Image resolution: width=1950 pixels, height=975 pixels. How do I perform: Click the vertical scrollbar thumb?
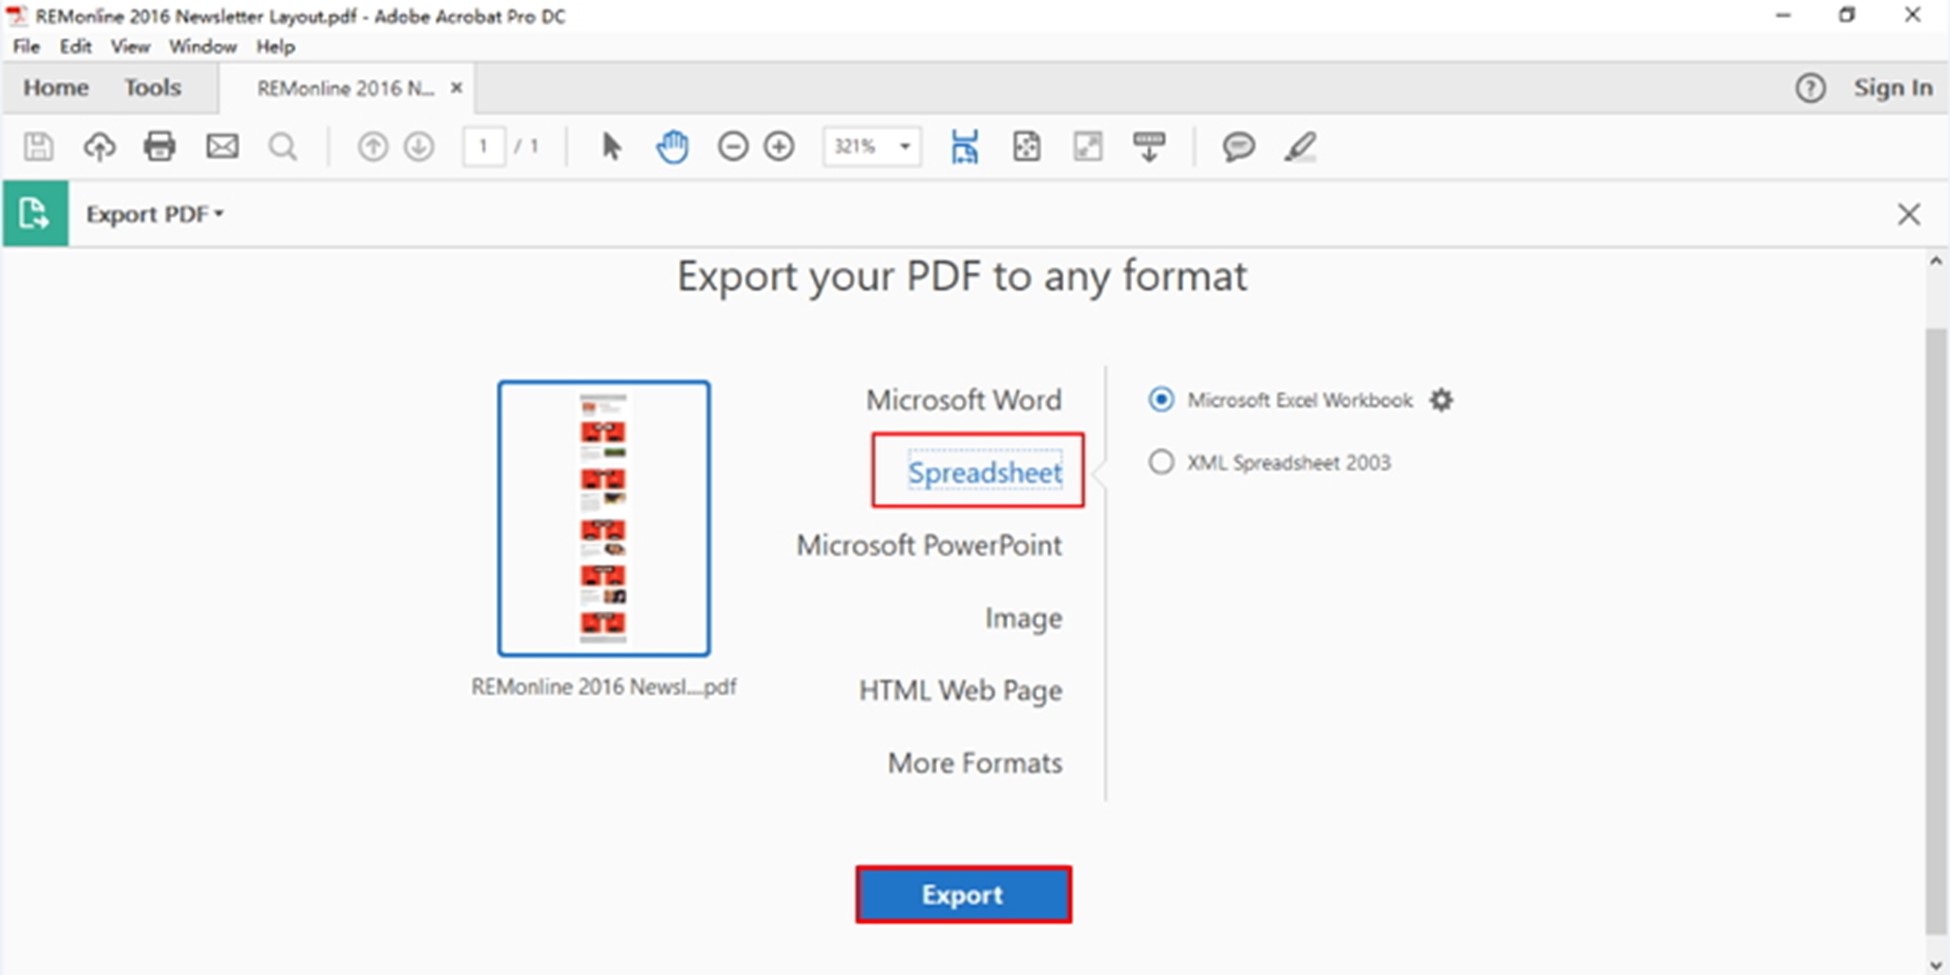(1936, 630)
